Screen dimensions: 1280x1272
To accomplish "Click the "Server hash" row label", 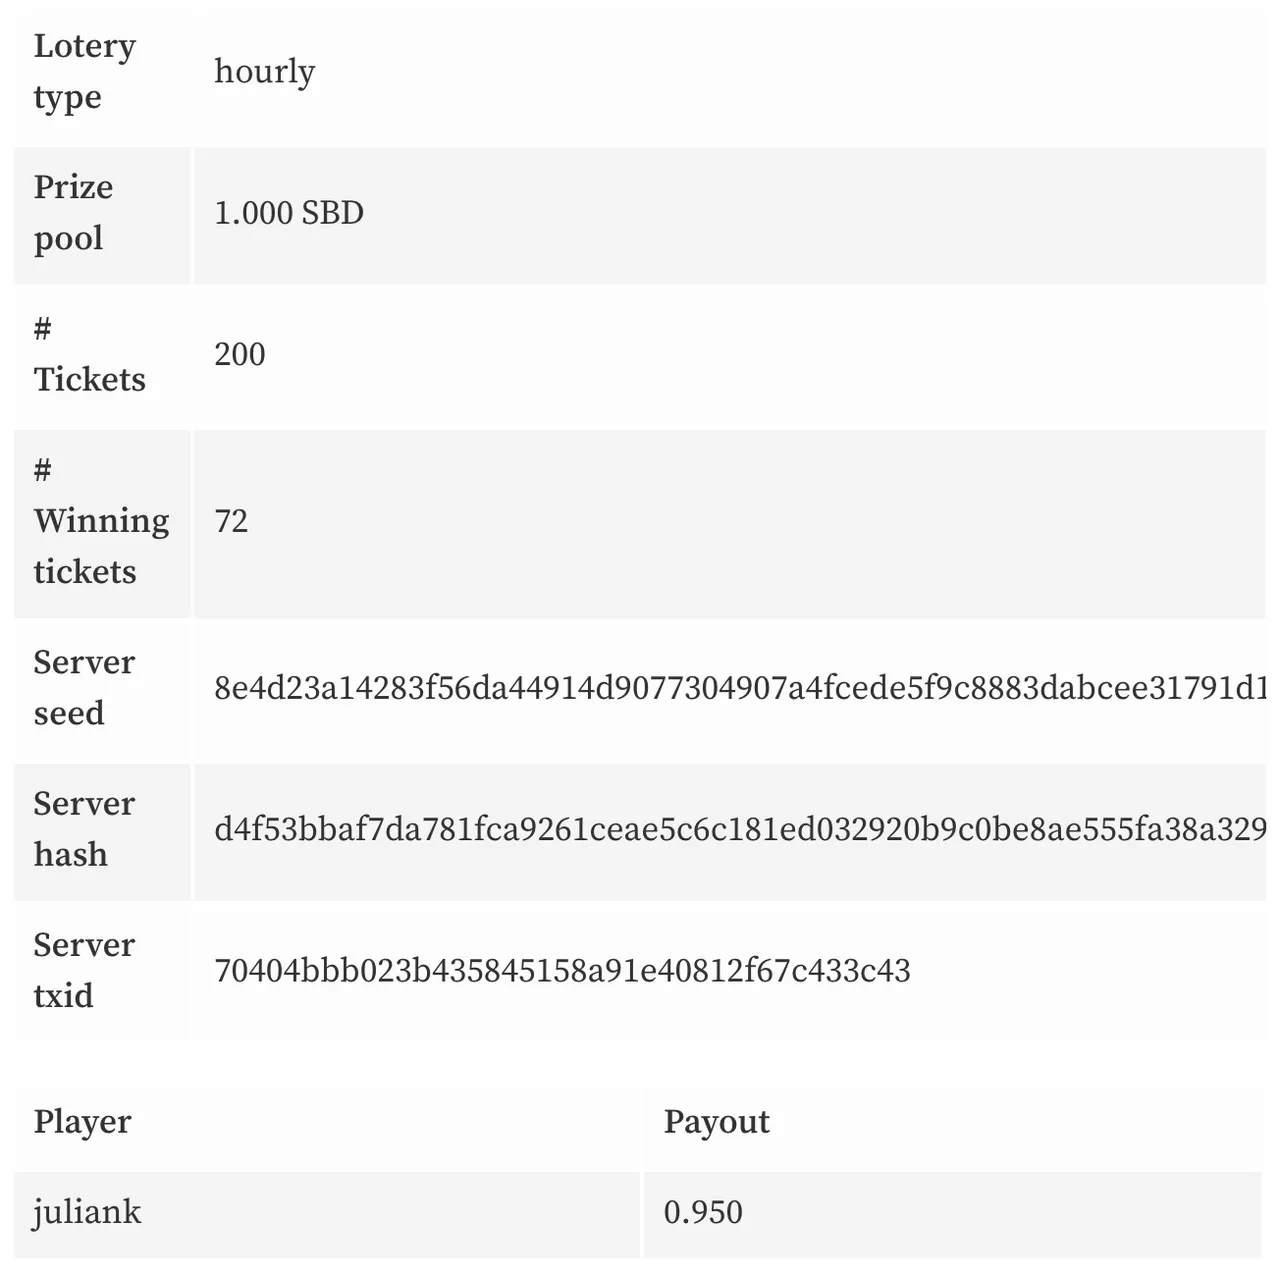I will pyautogui.click(x=84, y=829).
